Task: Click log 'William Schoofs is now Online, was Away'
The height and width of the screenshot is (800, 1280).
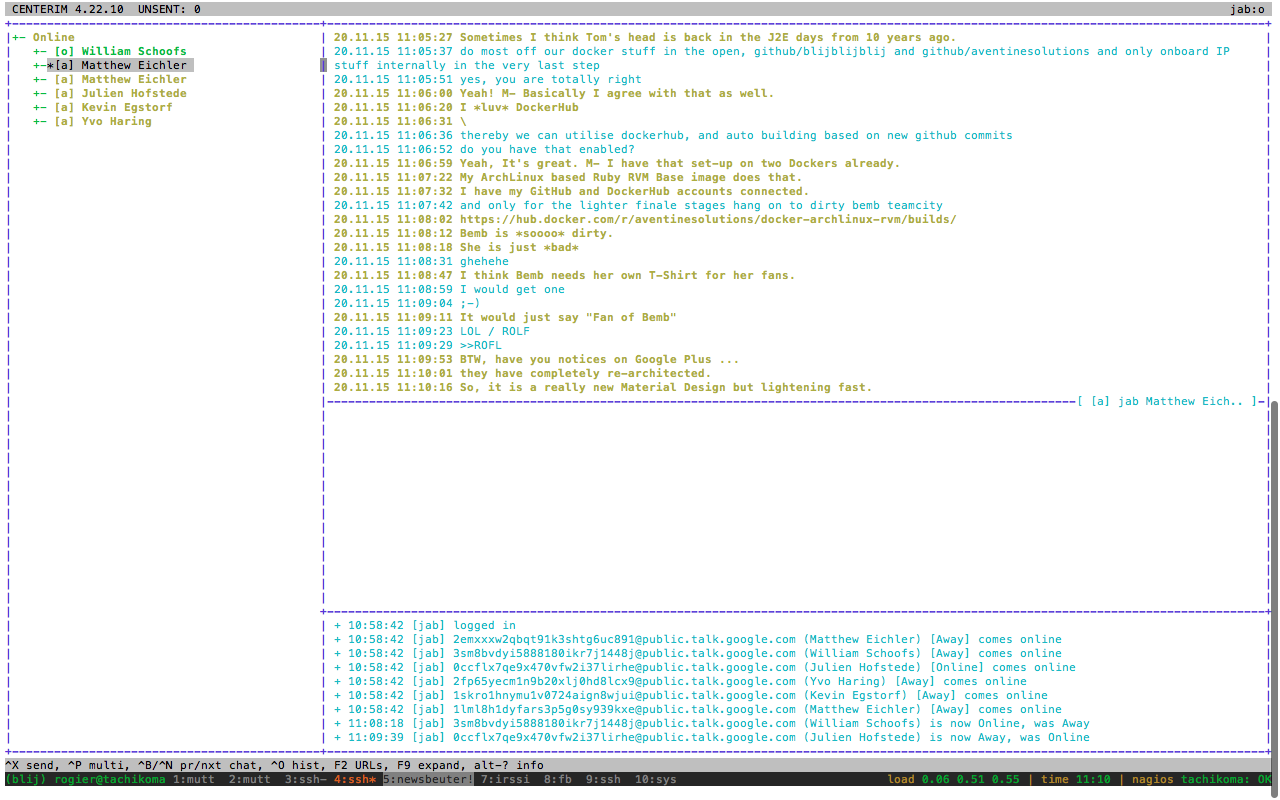Action: coord(712,723)
